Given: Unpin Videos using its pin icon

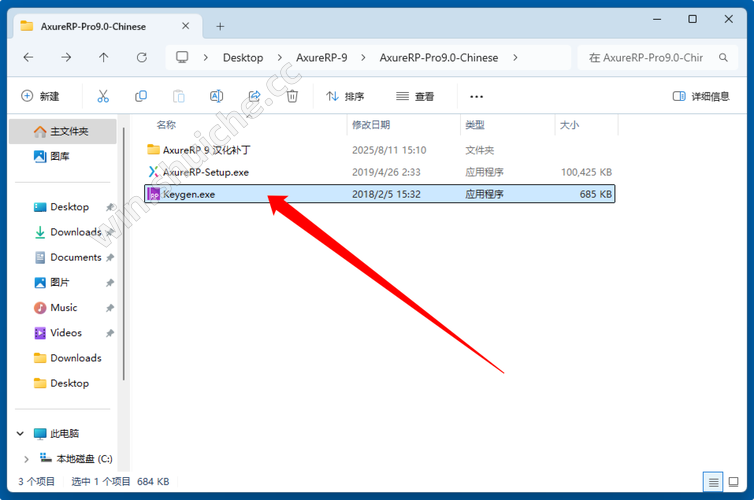Looking at the screenshot, I should point(110,333).
